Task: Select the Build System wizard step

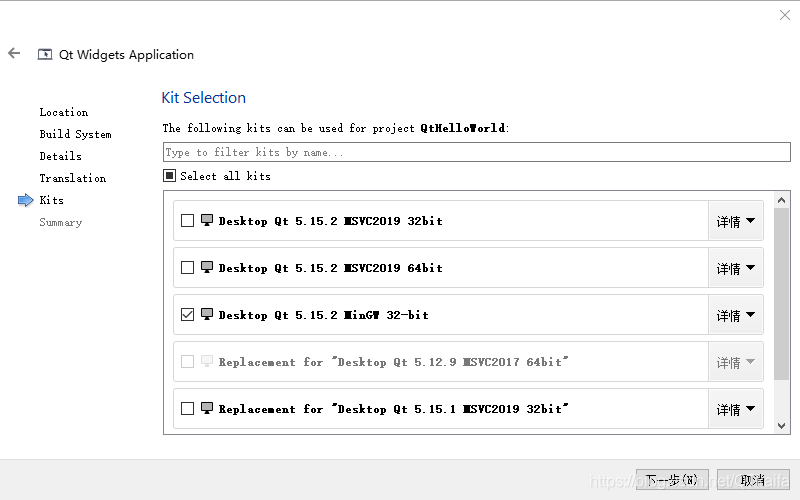Action: click(76, 134)
